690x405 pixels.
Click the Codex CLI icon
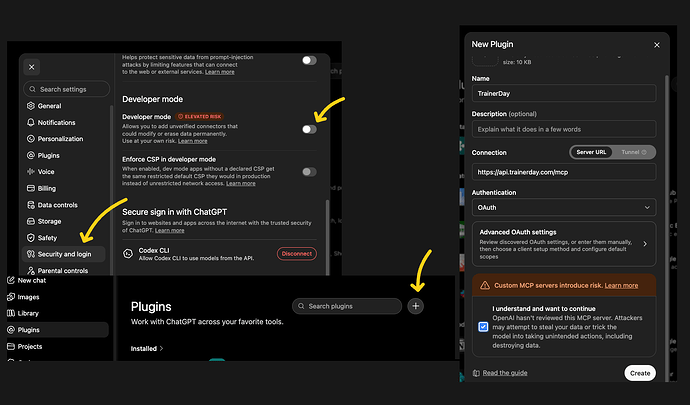click(128, 254)
